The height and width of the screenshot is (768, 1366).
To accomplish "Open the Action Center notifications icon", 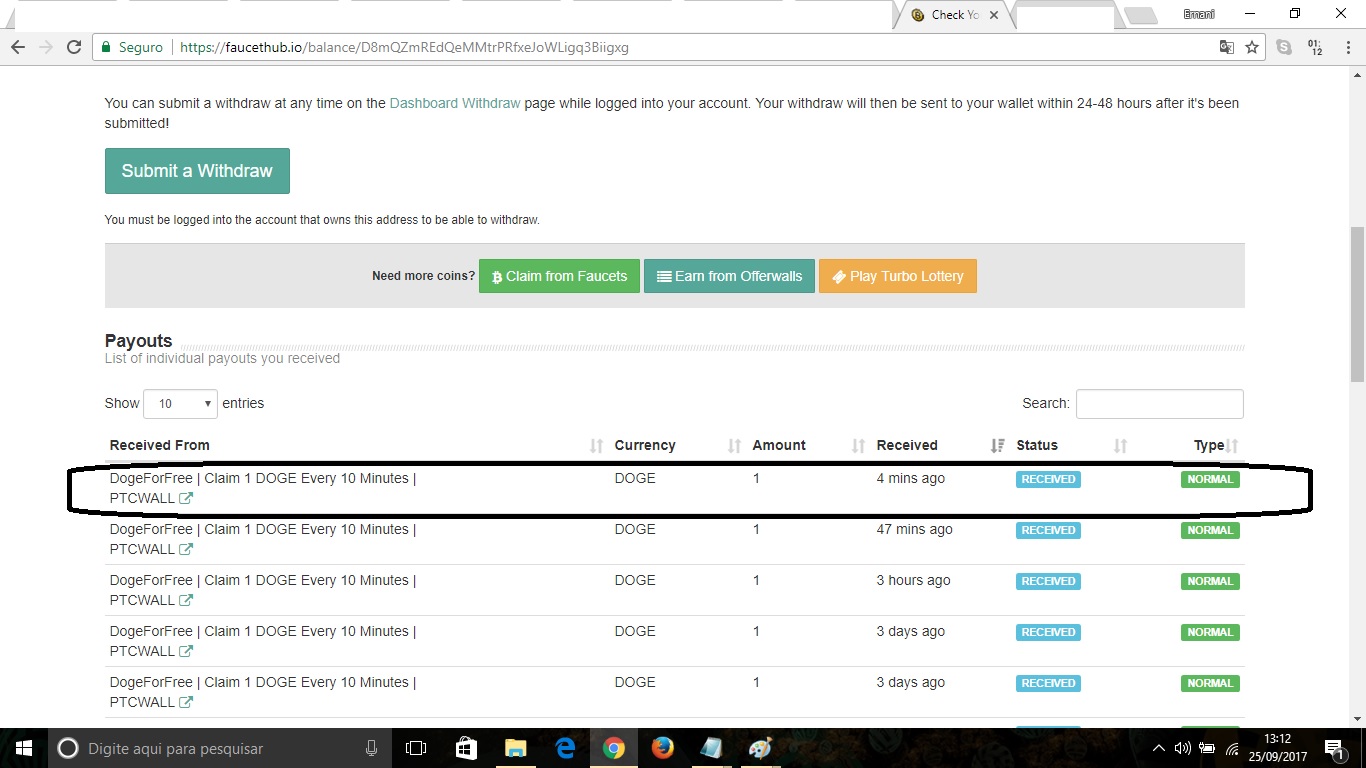I will pyautogui.click(x=1335, y=748).
